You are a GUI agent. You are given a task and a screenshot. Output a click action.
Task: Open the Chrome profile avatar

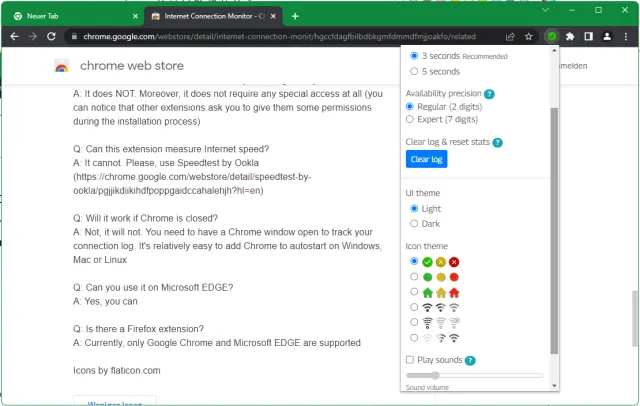point(607,37)
